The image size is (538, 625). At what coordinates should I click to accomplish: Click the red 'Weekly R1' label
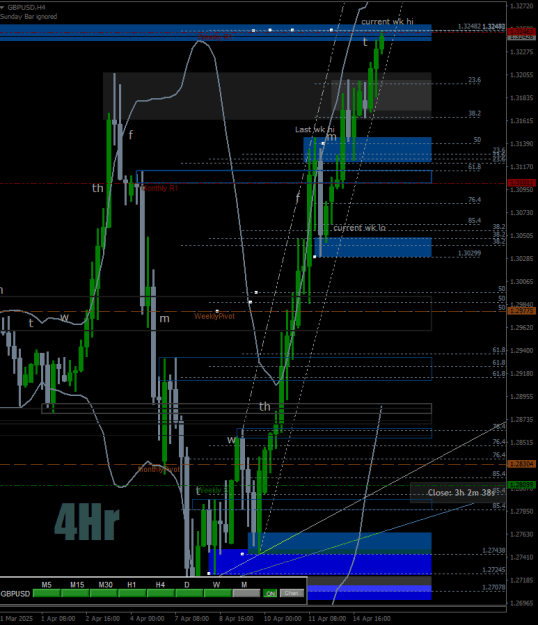pyautogui.click(x=215, y=37)
